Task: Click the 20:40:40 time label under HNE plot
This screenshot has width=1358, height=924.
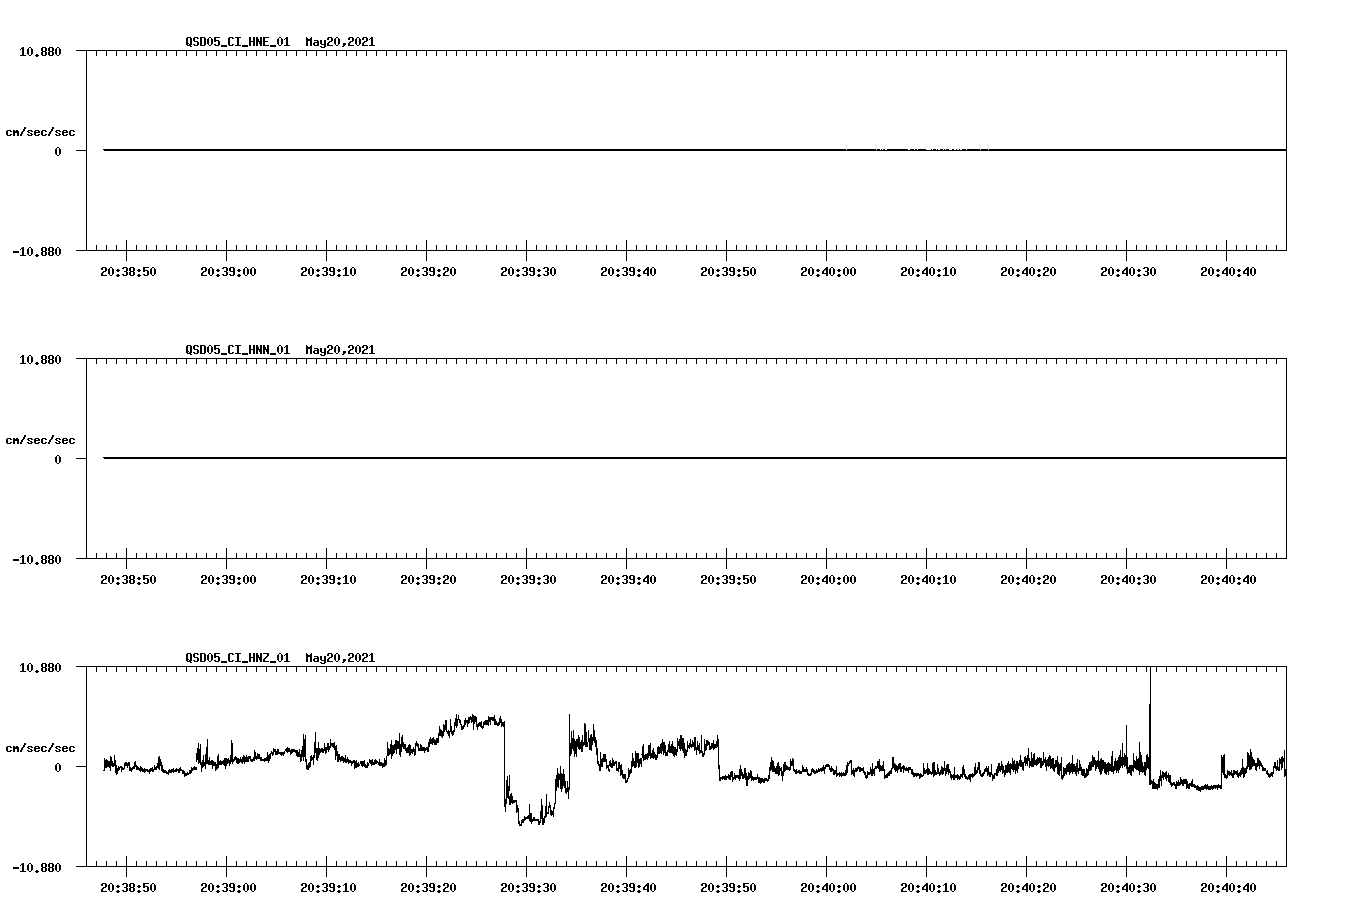Action: 1228,271
